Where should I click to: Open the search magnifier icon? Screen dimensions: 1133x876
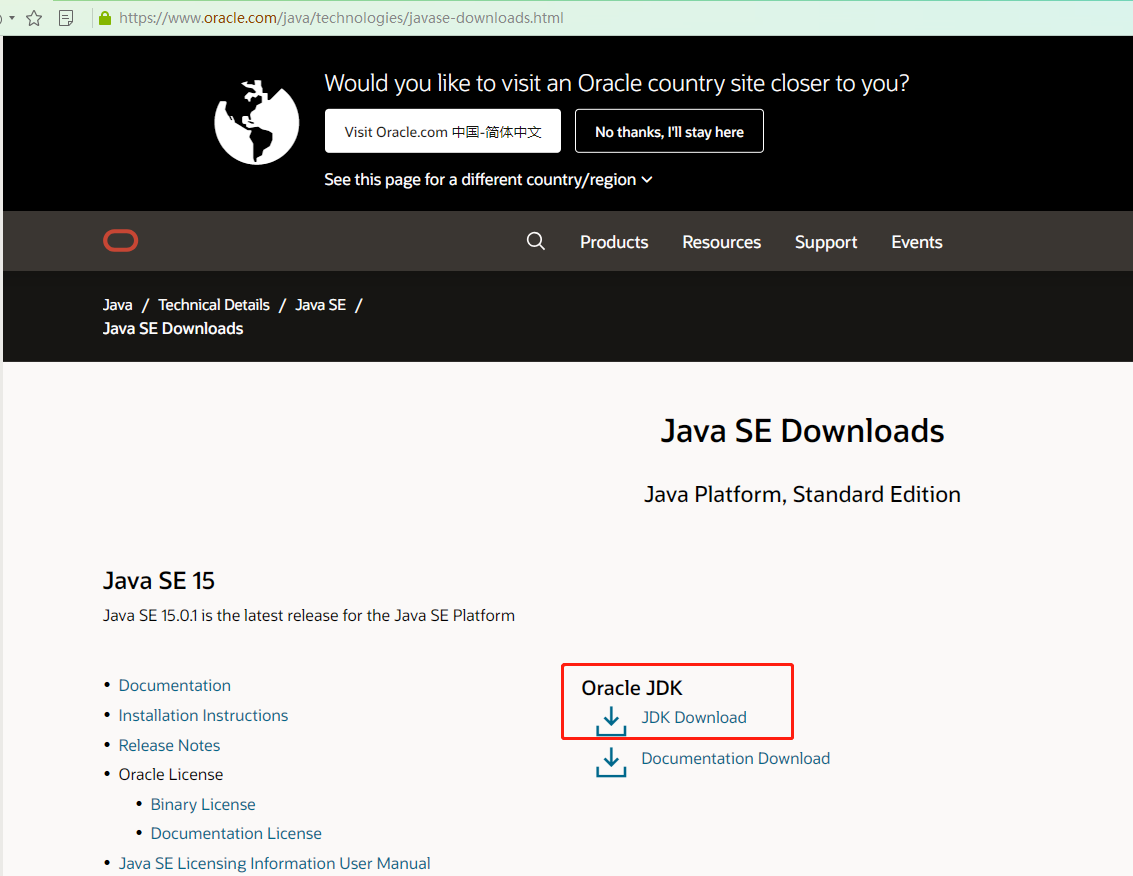536,241
